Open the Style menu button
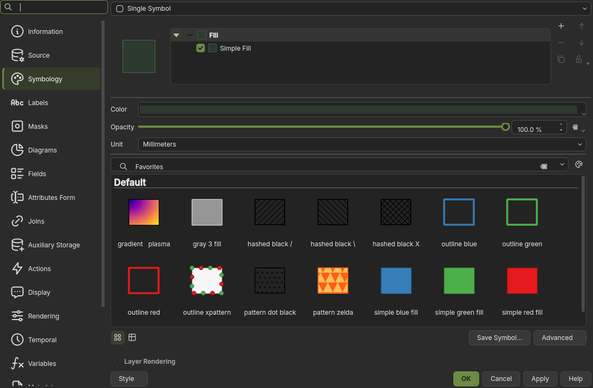 click(x=129, y=379)
